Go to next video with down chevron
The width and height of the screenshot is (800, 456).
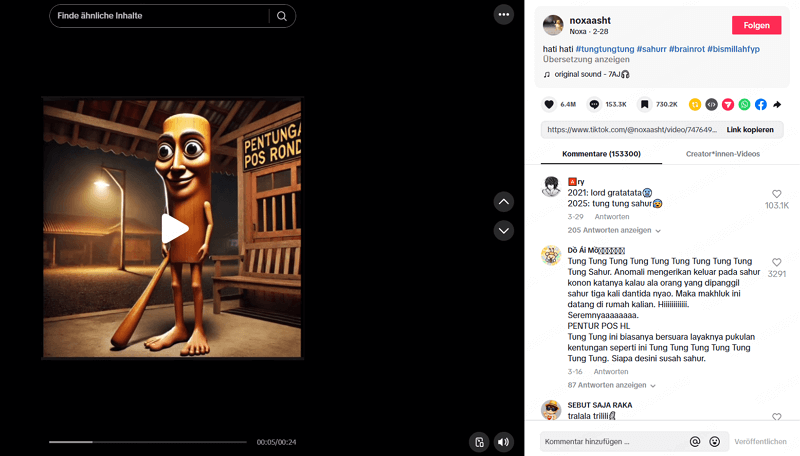[504, 231]
